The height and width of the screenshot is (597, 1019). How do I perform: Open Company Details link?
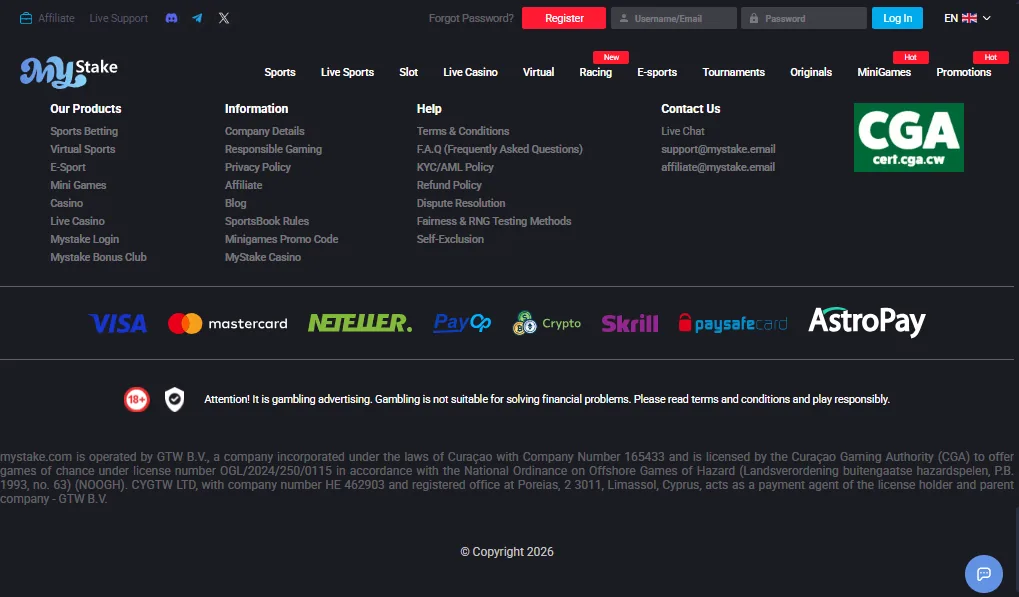[264, 131]
